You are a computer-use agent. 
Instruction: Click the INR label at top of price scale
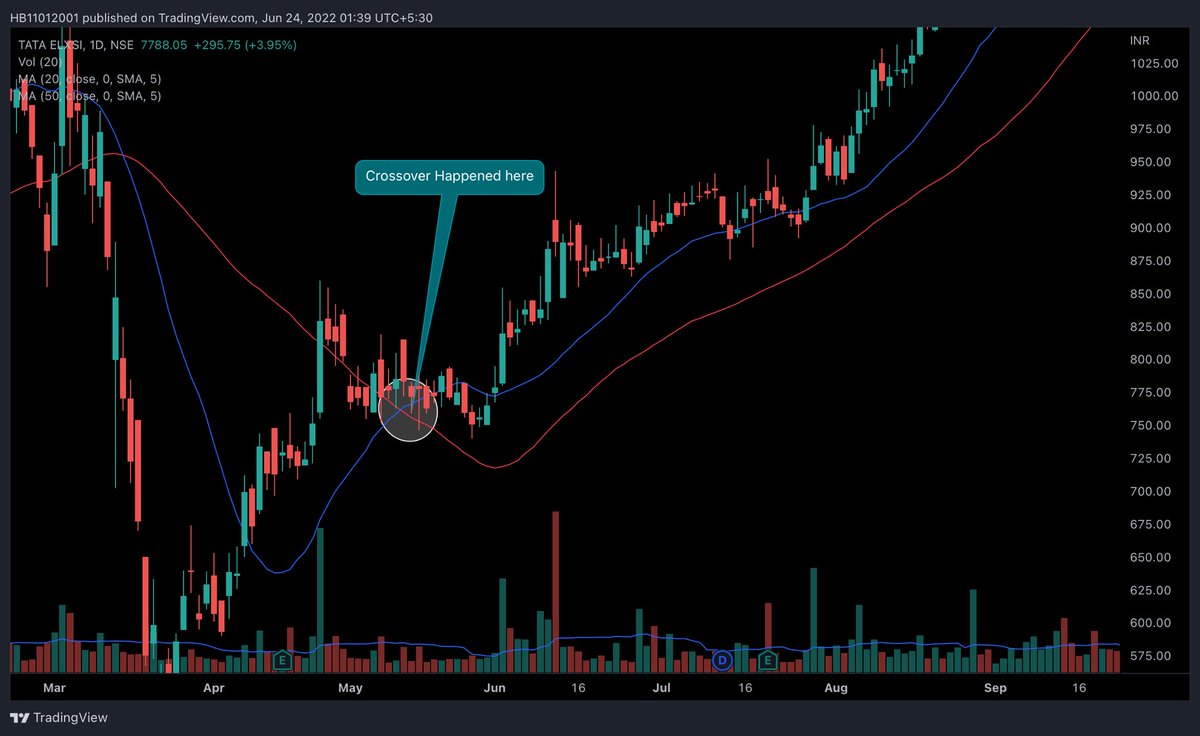(x=1141, y=40)
